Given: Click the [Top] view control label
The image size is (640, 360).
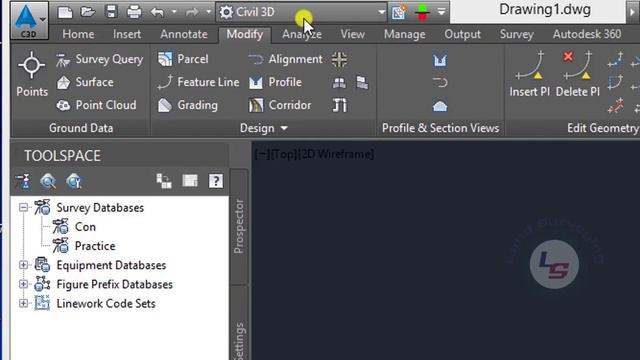Looking at the screenshot, I should (284, 154).
